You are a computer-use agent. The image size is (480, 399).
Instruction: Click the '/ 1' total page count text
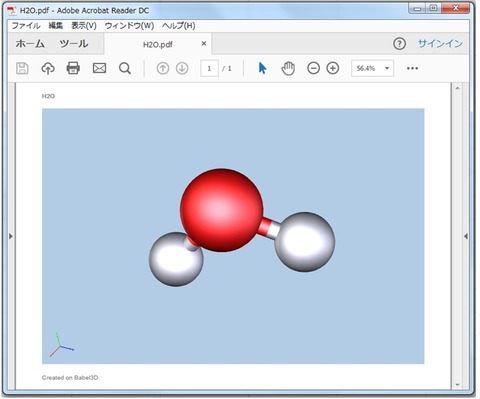coord(227,68)
